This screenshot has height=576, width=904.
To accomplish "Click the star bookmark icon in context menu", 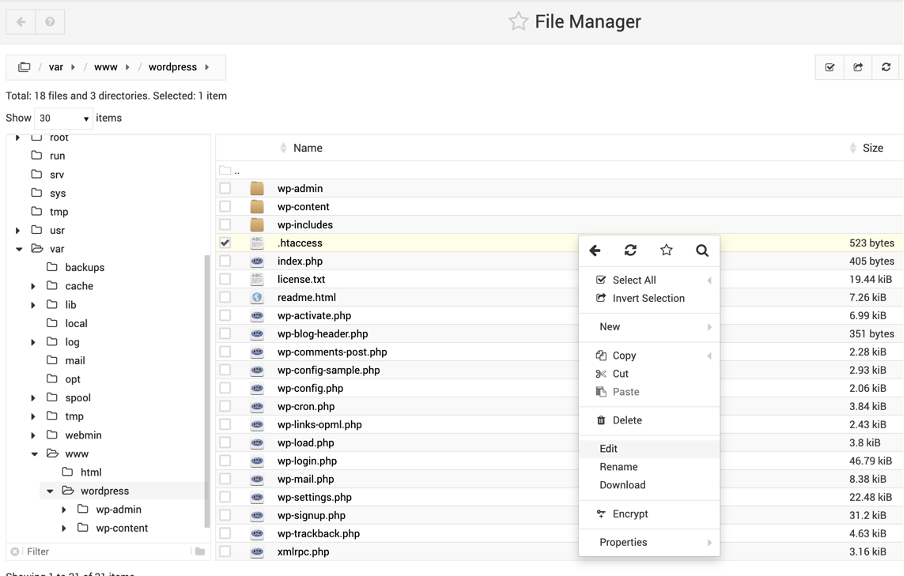I will [x=666, y=250].
